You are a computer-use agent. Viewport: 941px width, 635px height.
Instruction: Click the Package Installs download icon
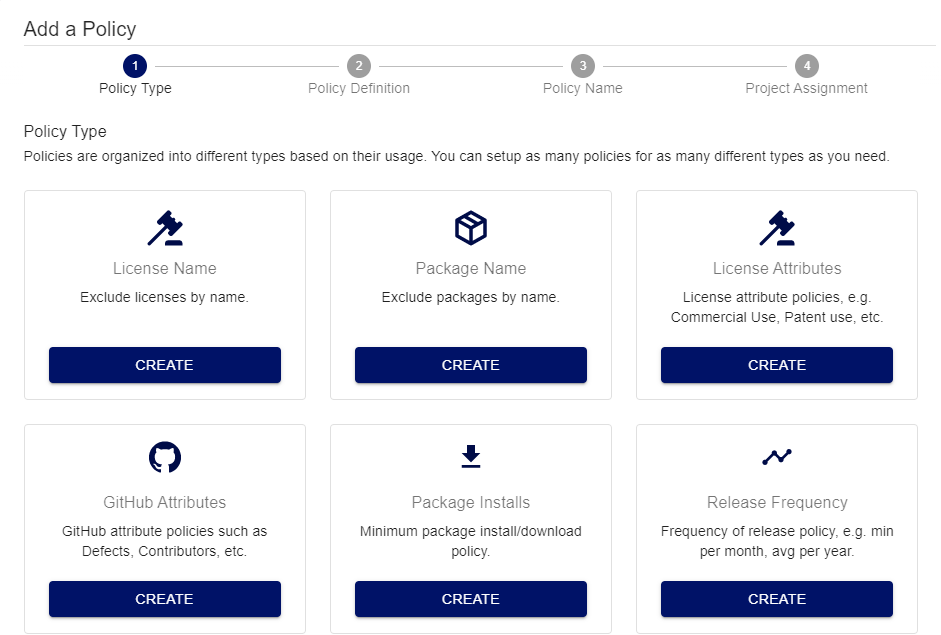(471, 457)
